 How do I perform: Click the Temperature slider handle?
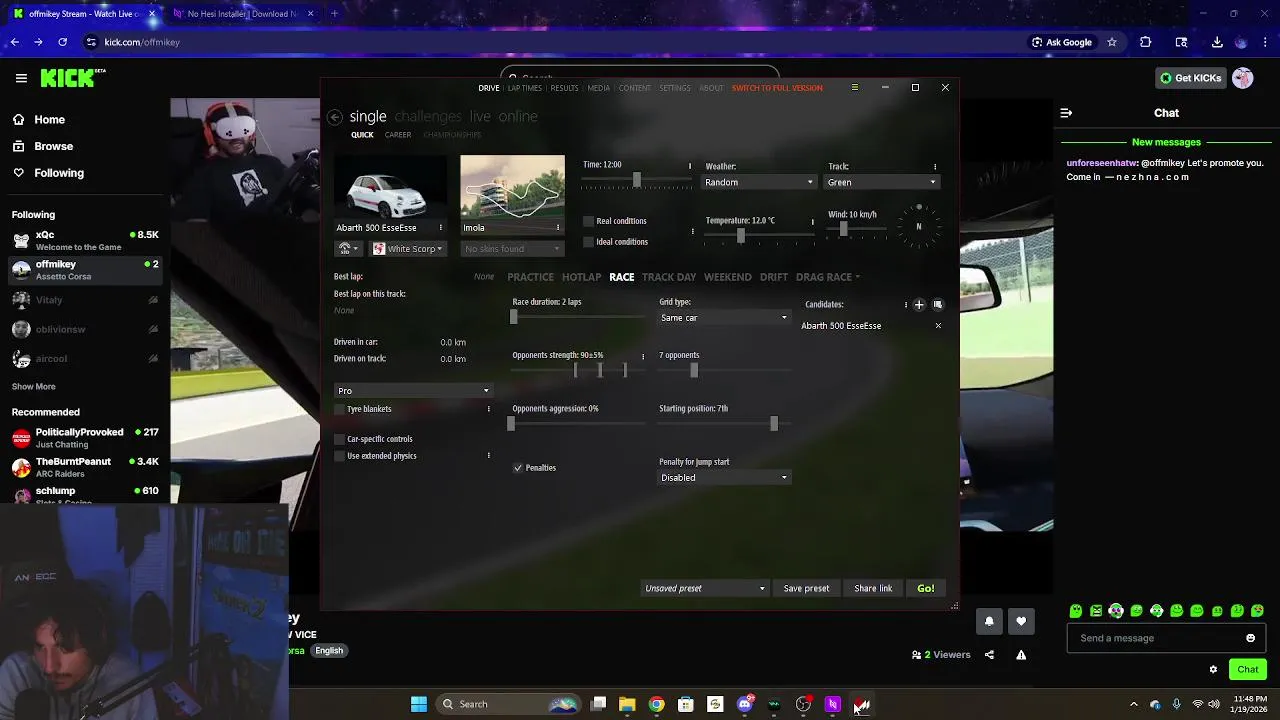740,235
